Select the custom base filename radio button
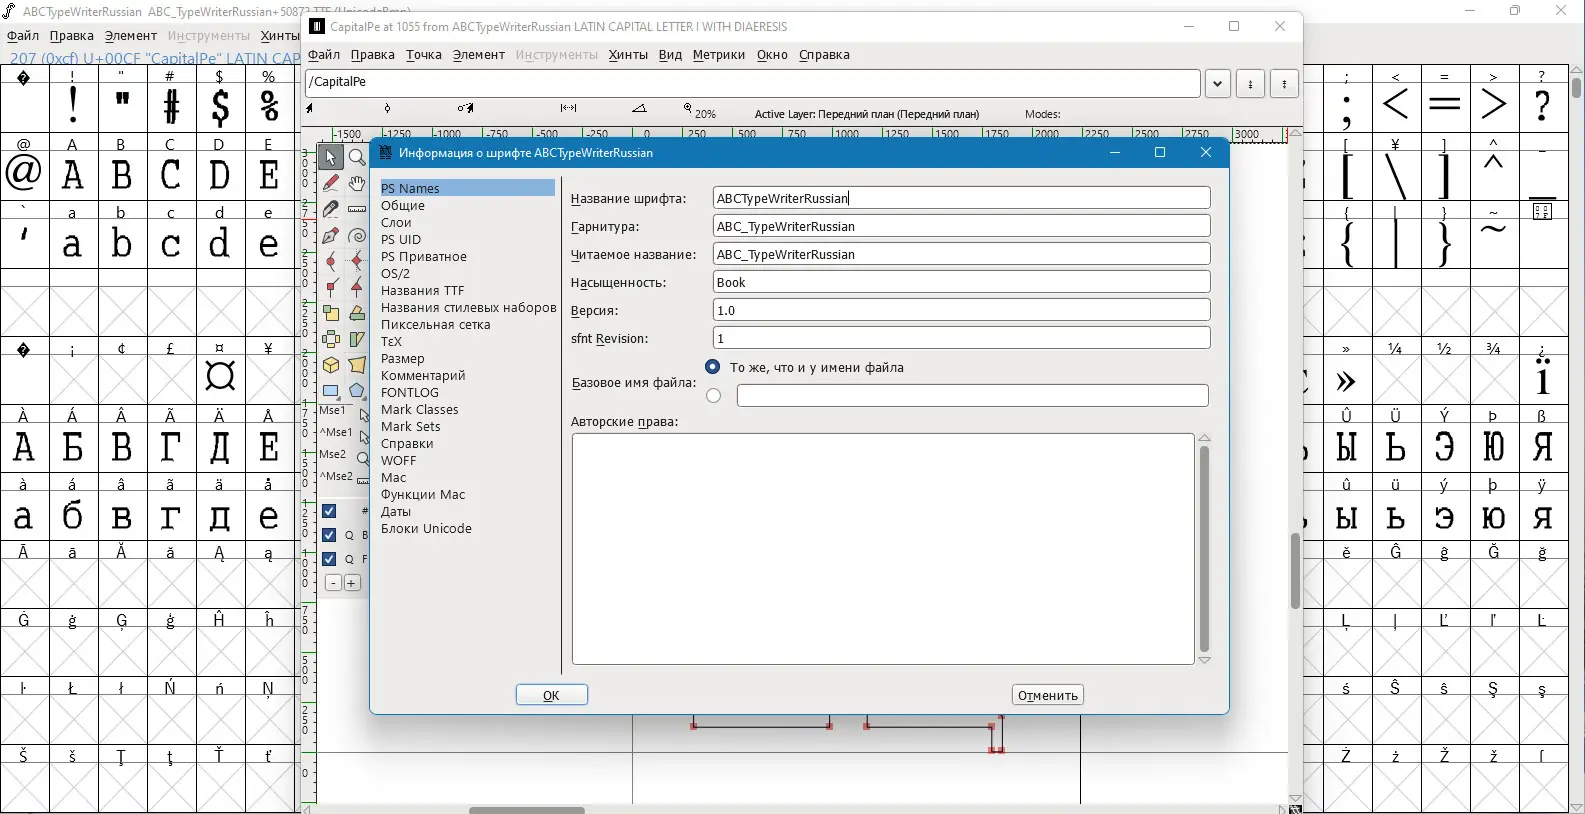 coord(713,396)
